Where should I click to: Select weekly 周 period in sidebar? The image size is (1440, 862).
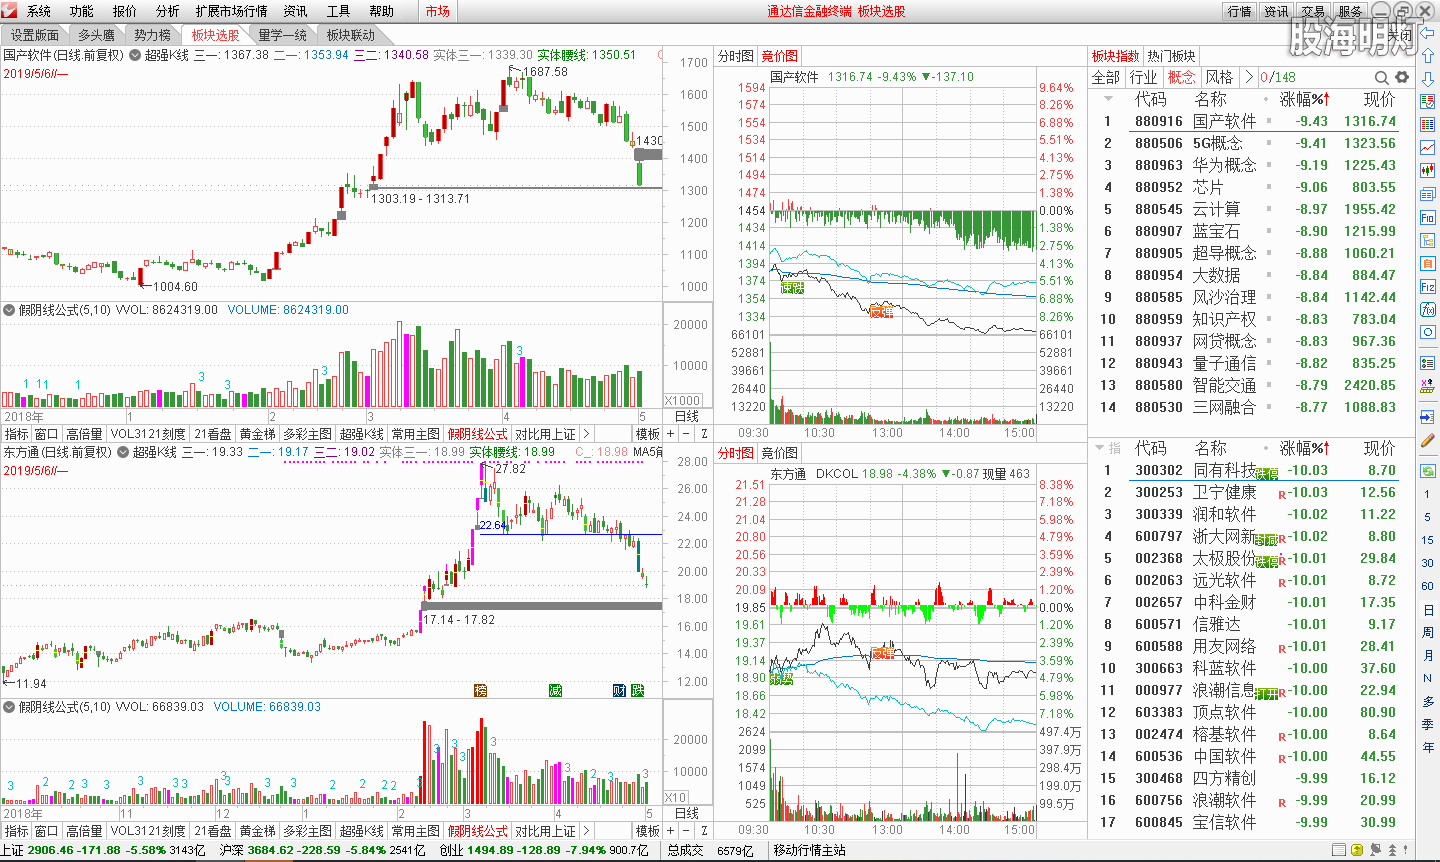pos(1427,632)
